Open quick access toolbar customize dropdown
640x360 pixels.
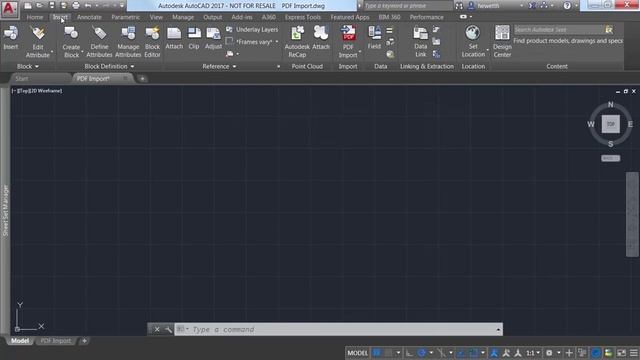(x=122, y=6)
